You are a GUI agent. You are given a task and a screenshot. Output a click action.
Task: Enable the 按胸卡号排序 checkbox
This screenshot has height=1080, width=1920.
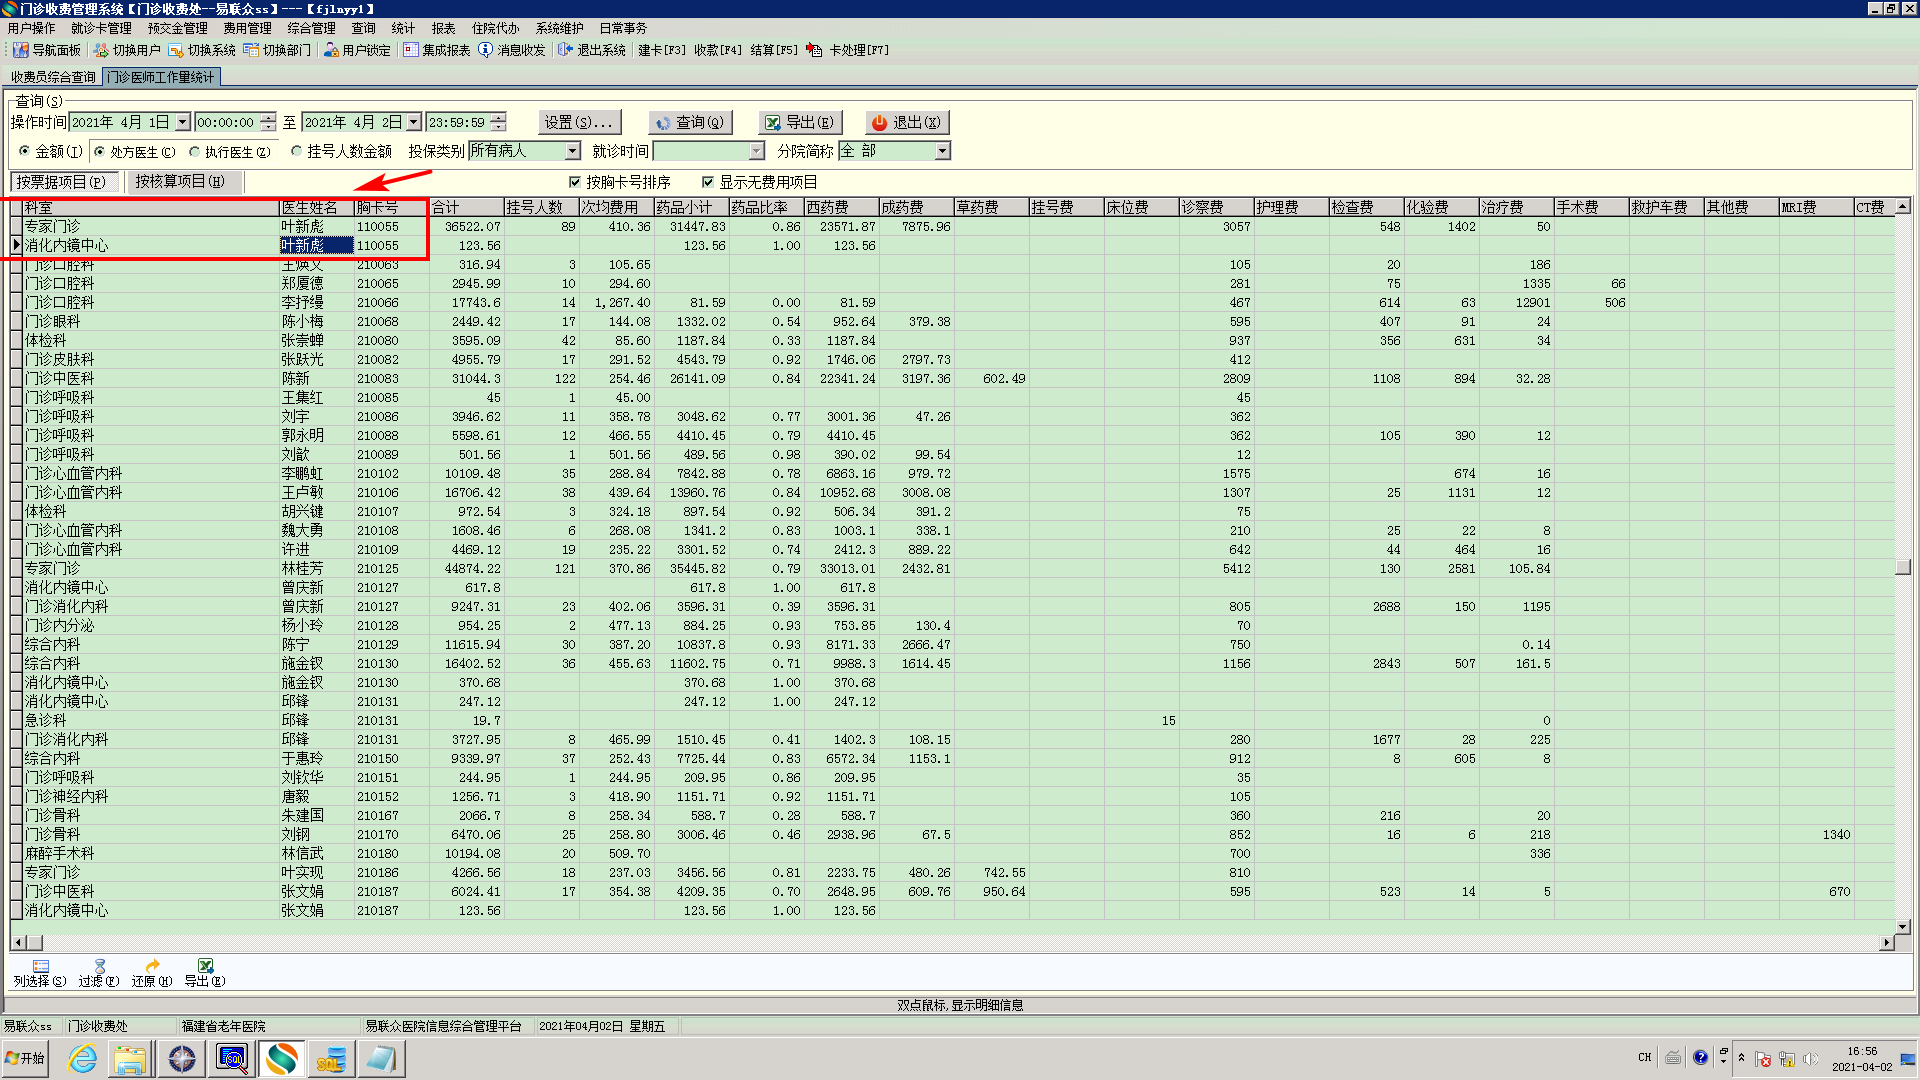click(575, 182)
